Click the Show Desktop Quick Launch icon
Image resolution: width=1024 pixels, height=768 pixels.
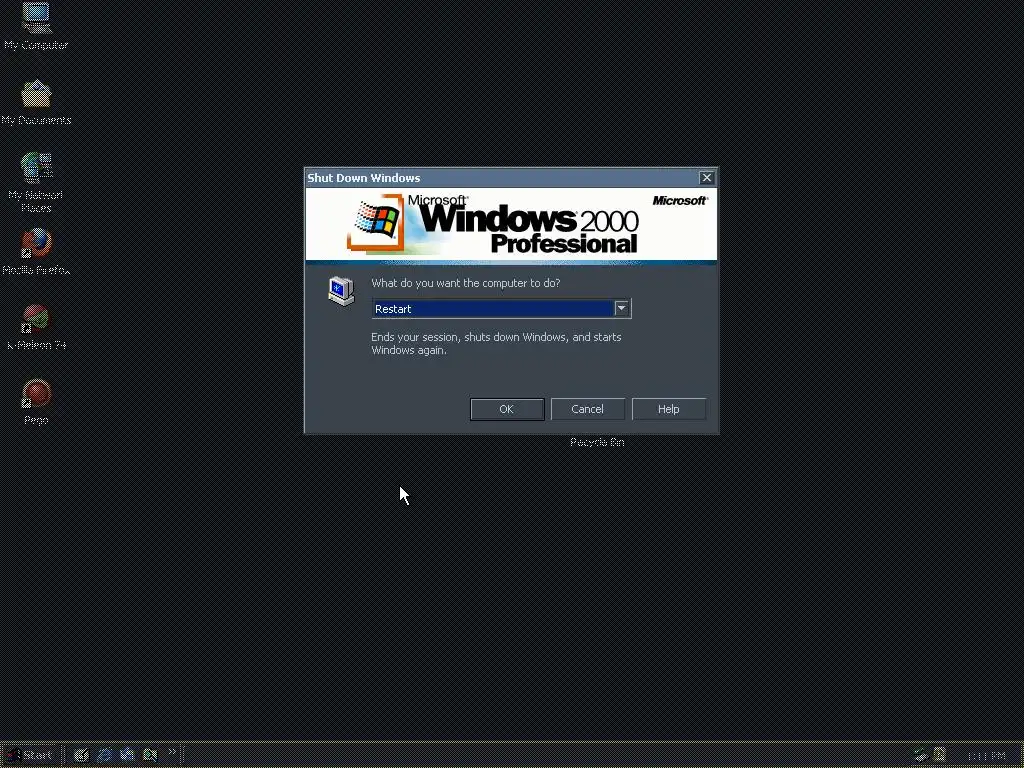click(x=127, y=755)
